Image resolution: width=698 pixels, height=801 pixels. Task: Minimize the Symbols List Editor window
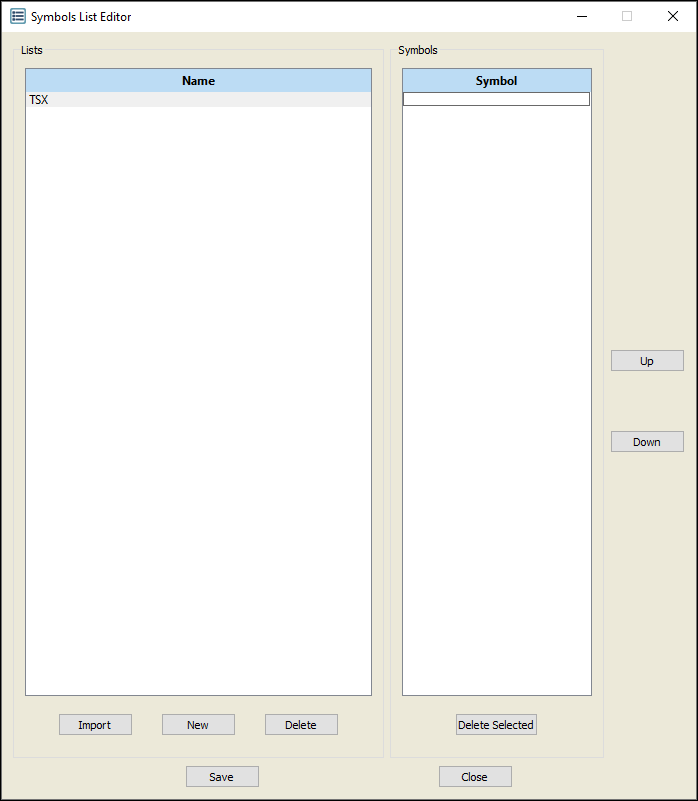click(x=581, y=16)
